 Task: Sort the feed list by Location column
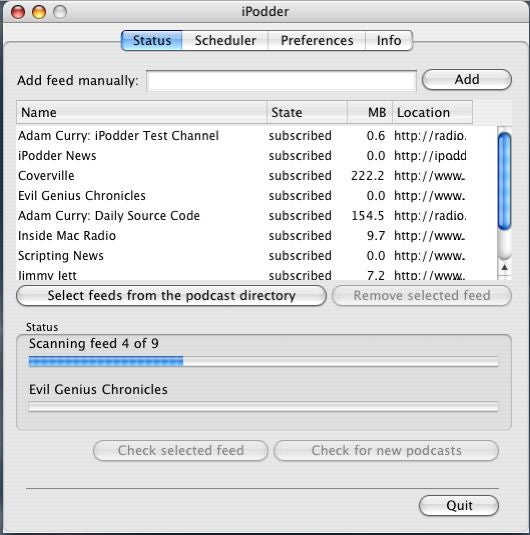coord(432,112)
